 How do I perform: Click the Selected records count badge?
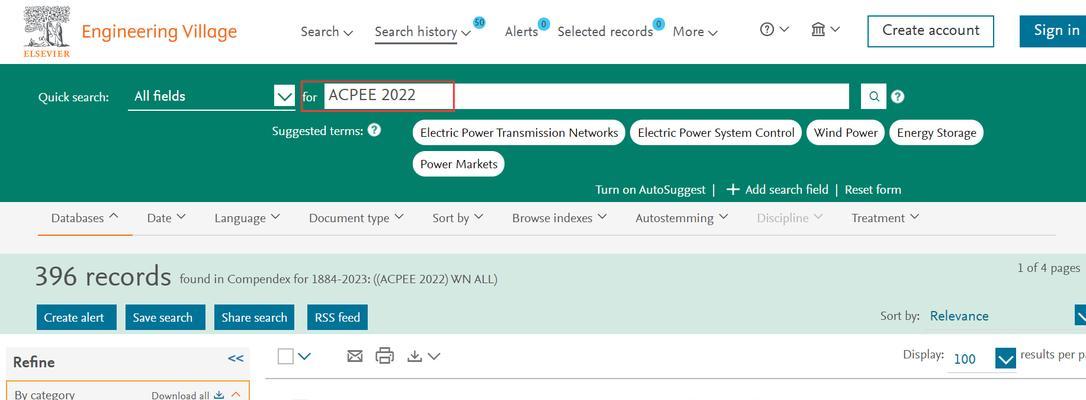tap(659, 24)
